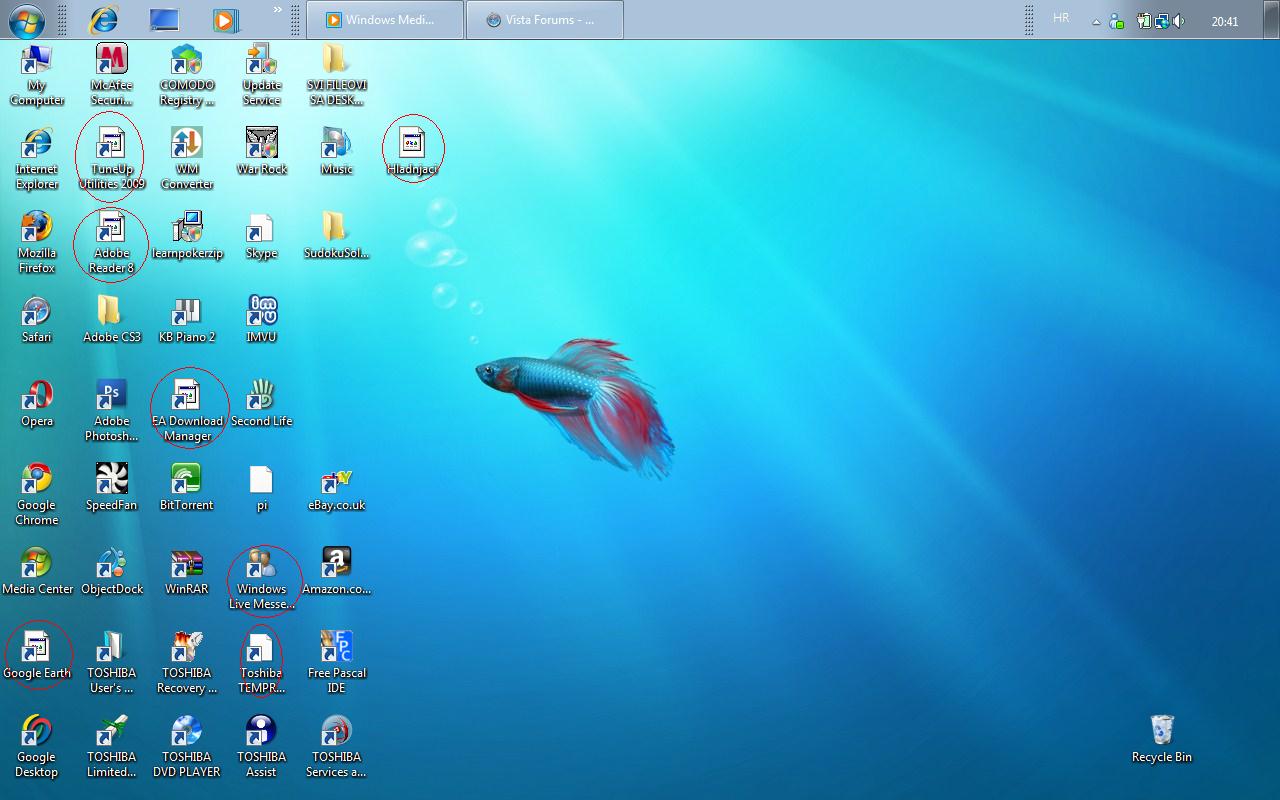Show hidden tray icons arrow

pos(1097,21)
